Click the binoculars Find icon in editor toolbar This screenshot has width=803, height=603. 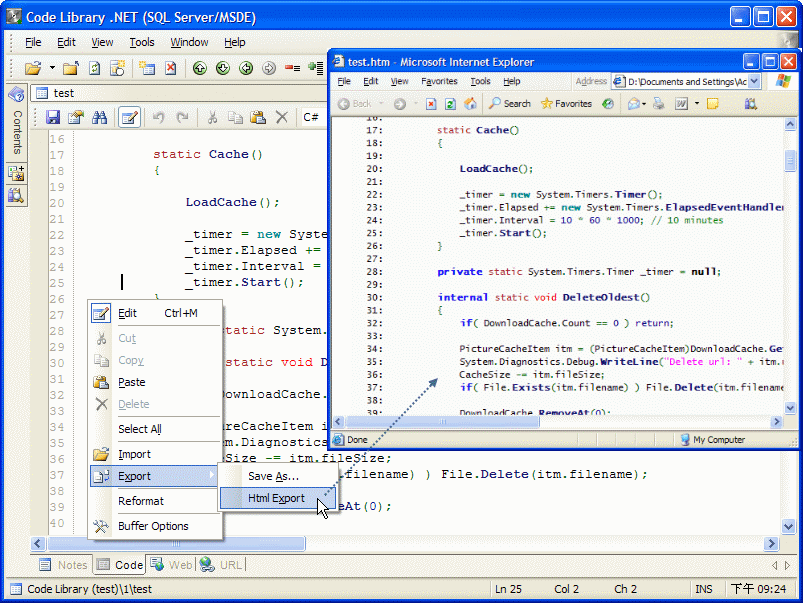pos(99,117)
